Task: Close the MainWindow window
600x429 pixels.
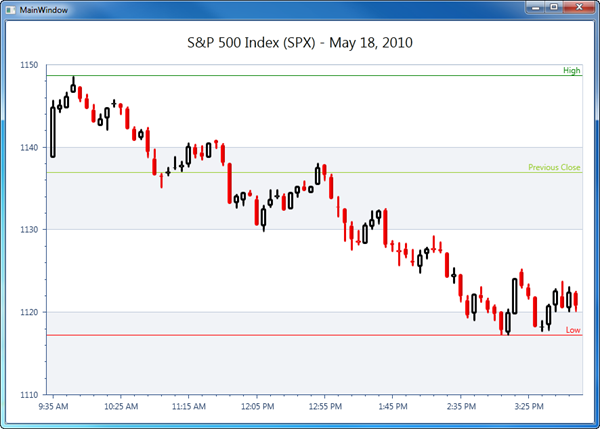Action: pos(579,8)
